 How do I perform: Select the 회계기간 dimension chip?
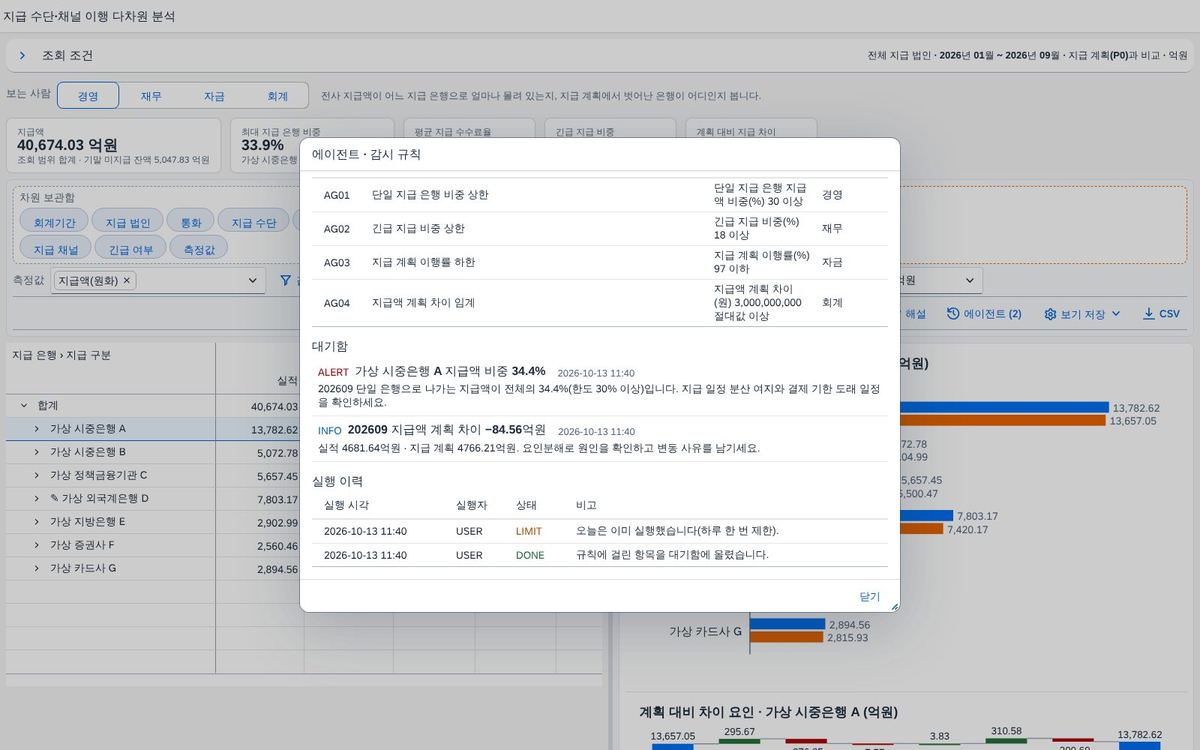[55, 222]
